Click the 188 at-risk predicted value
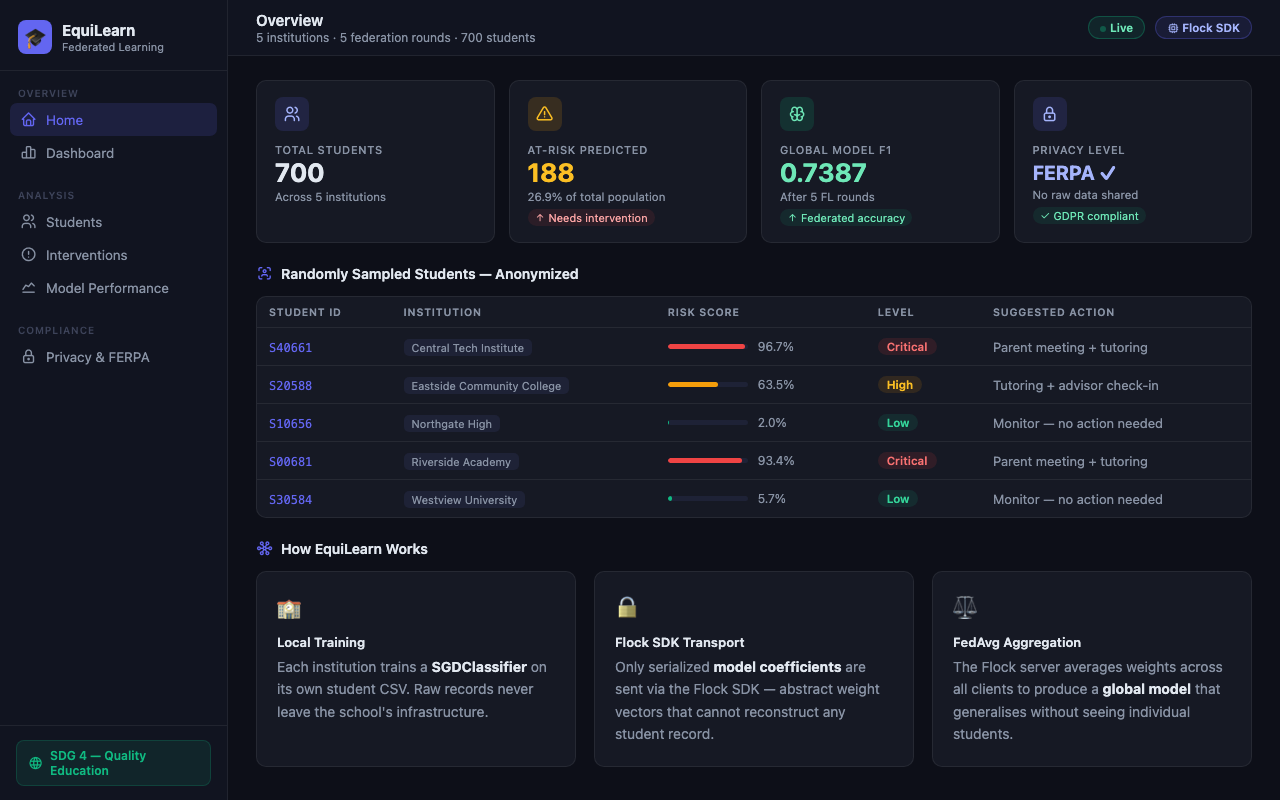This screenshot has width=1280, height=800. (551, 173)
